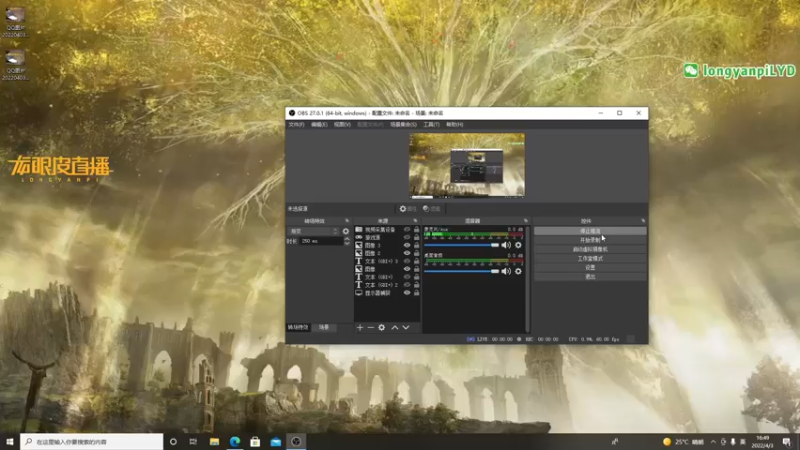Click the mixer panel vertical scrollbar
800x450 pixels.
(x=528, y=279)
